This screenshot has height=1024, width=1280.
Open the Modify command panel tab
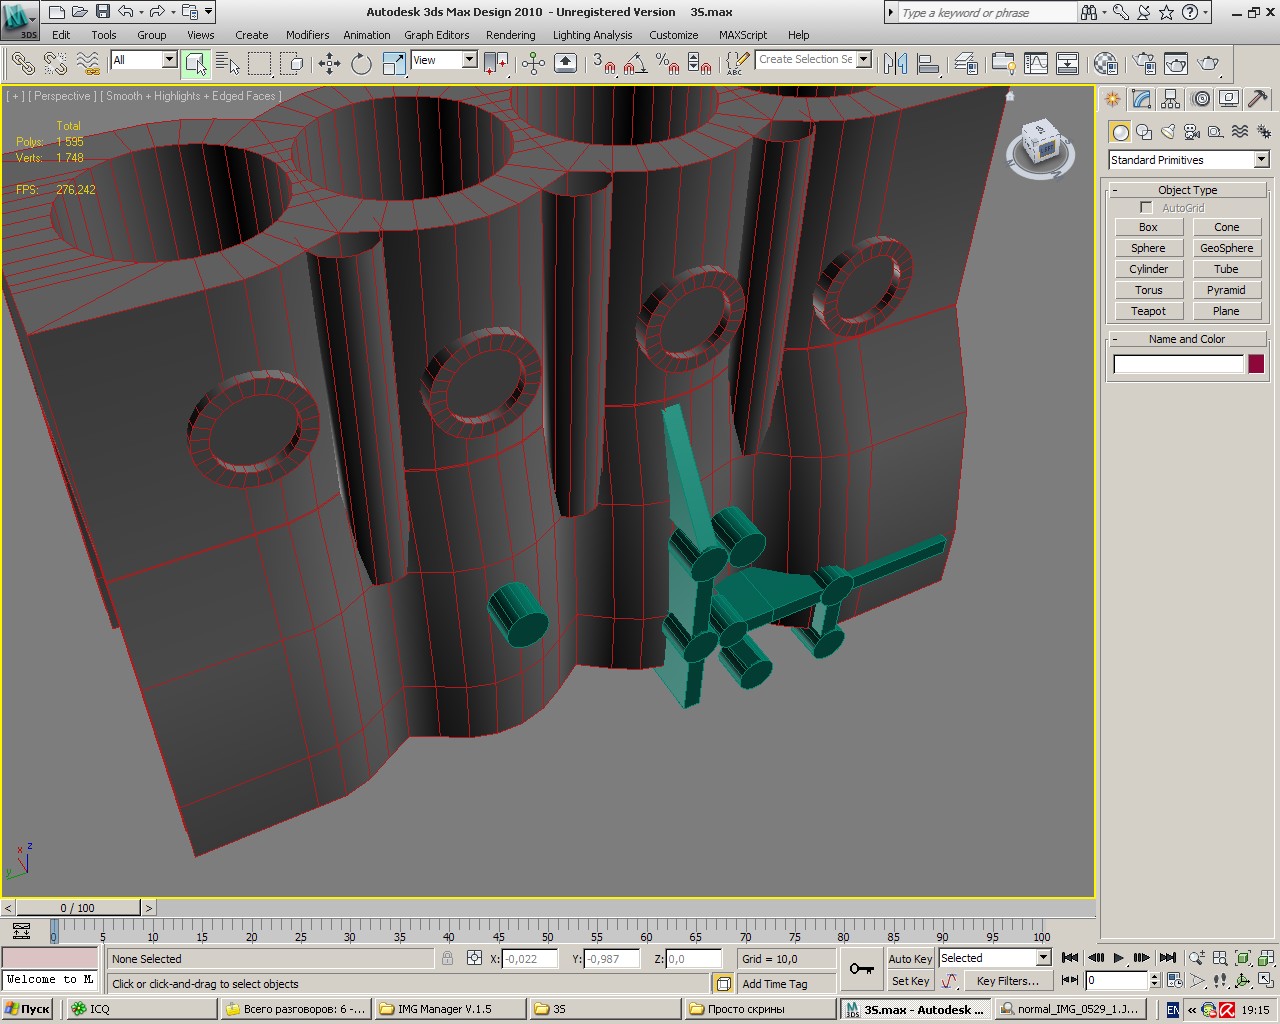pos(1141,99)
